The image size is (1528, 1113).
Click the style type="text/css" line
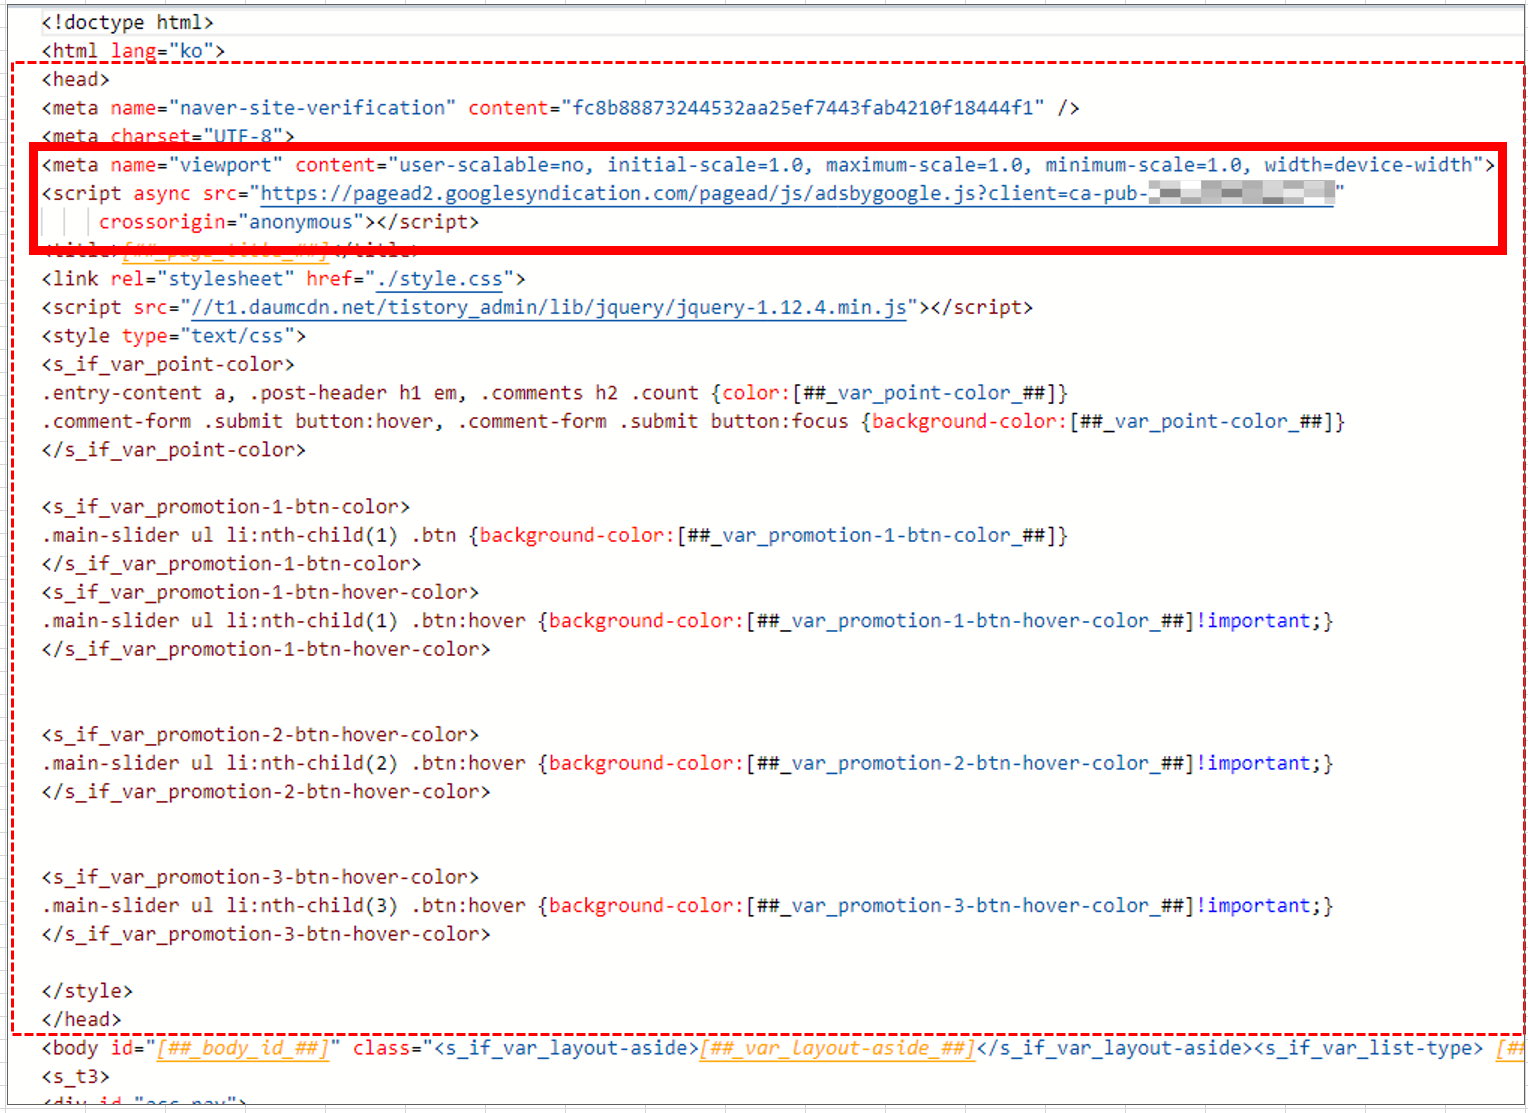pos(174,336)
